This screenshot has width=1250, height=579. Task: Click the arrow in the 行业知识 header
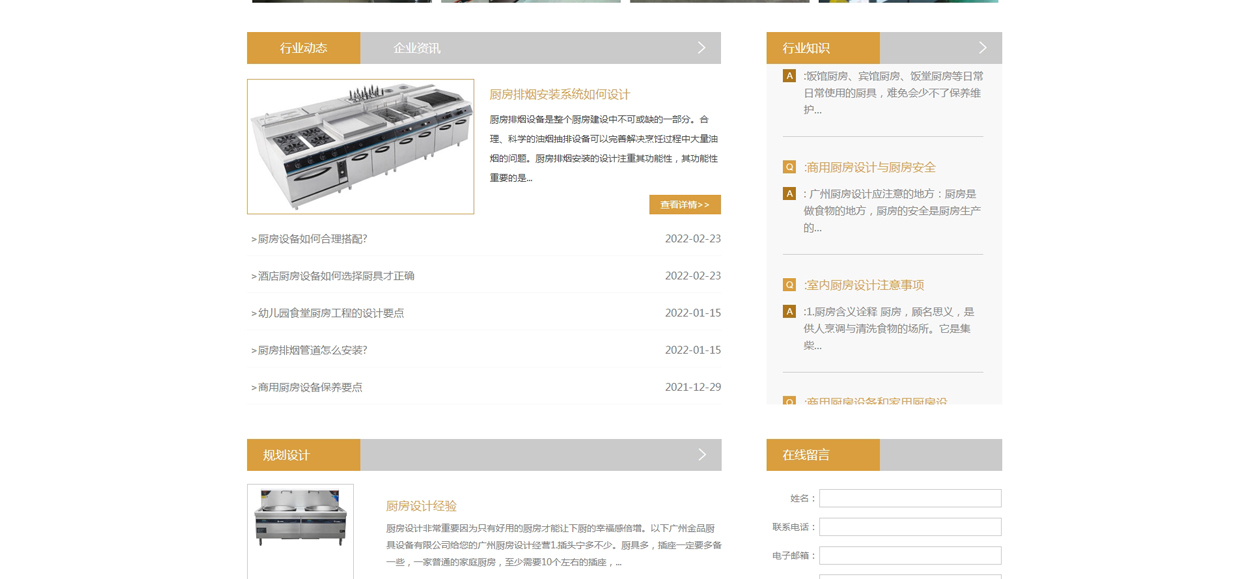click(x=982, y=48)
